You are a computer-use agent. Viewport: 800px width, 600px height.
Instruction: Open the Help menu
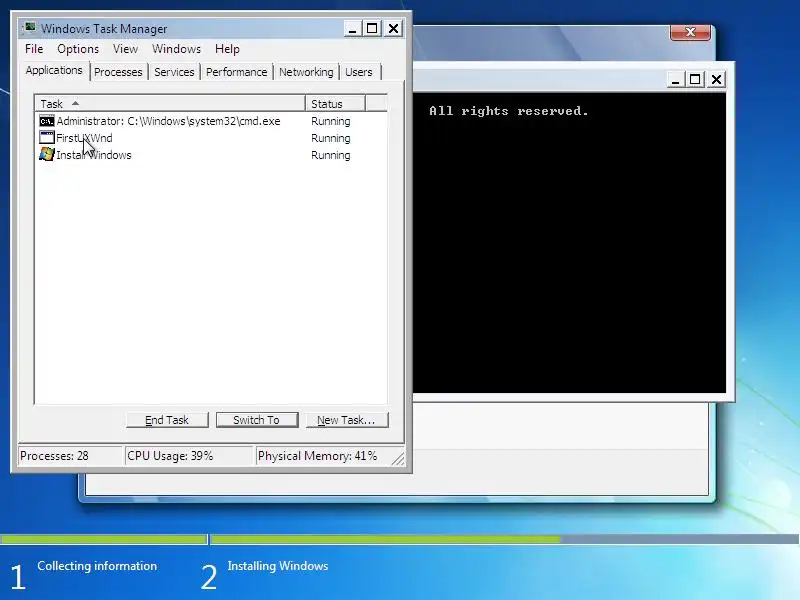[x=227, y=49]
